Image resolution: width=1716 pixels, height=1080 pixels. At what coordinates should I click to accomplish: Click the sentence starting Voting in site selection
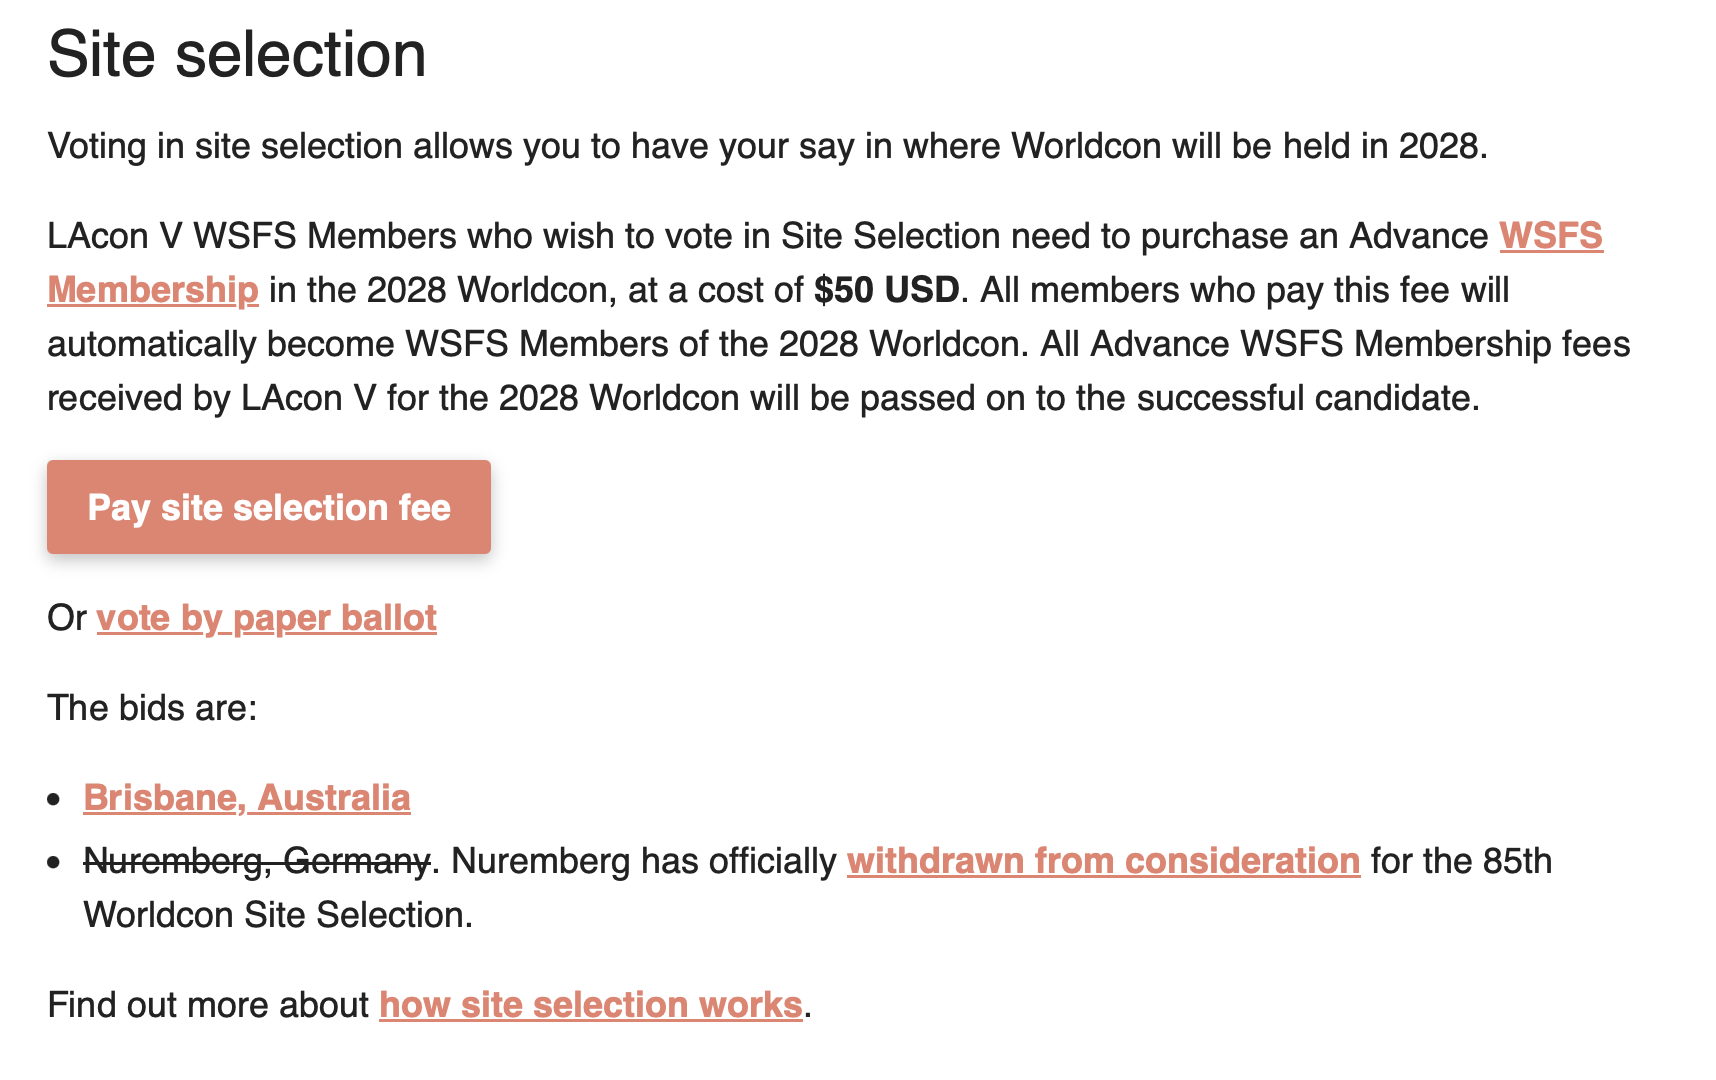[768, 146]
